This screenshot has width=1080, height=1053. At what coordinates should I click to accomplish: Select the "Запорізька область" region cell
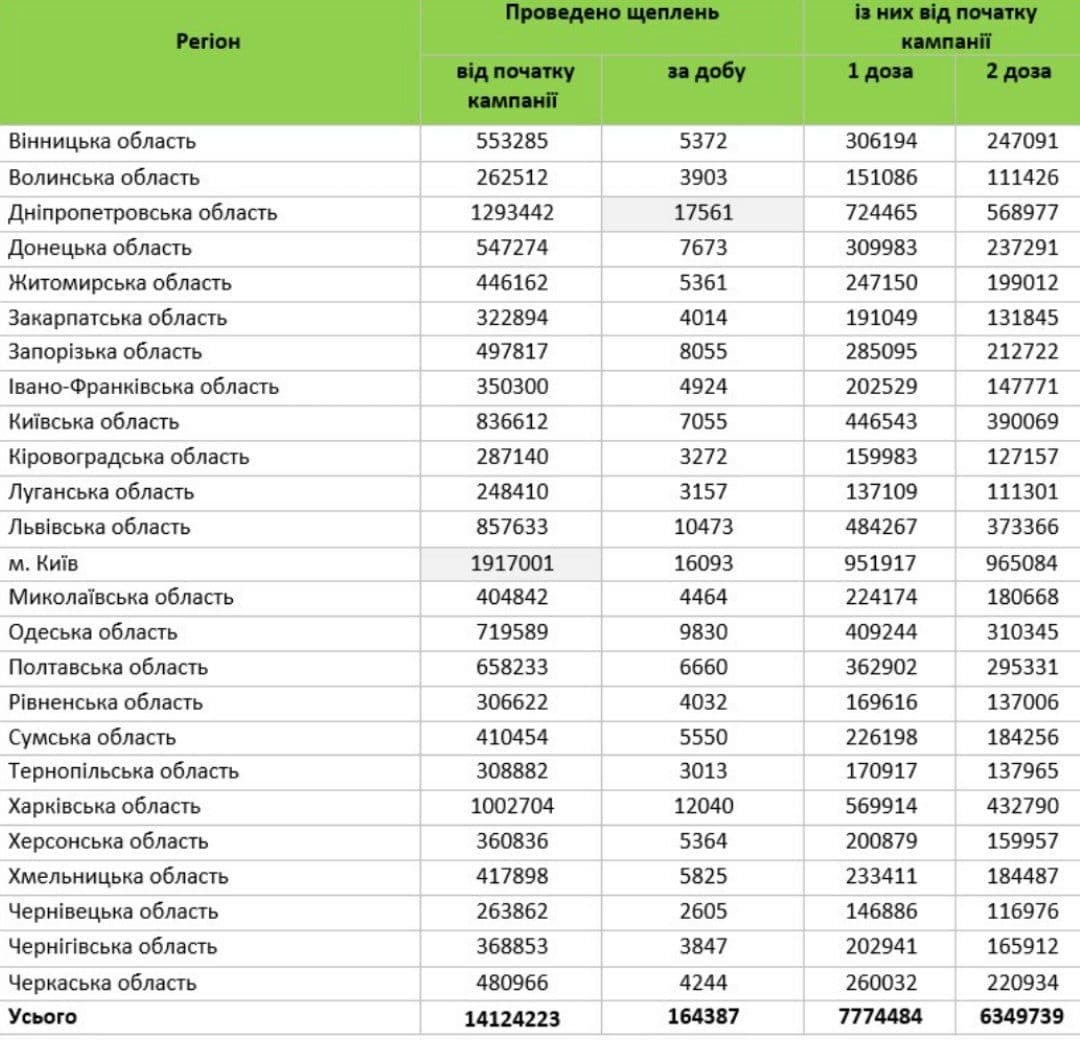click(105, 352)
